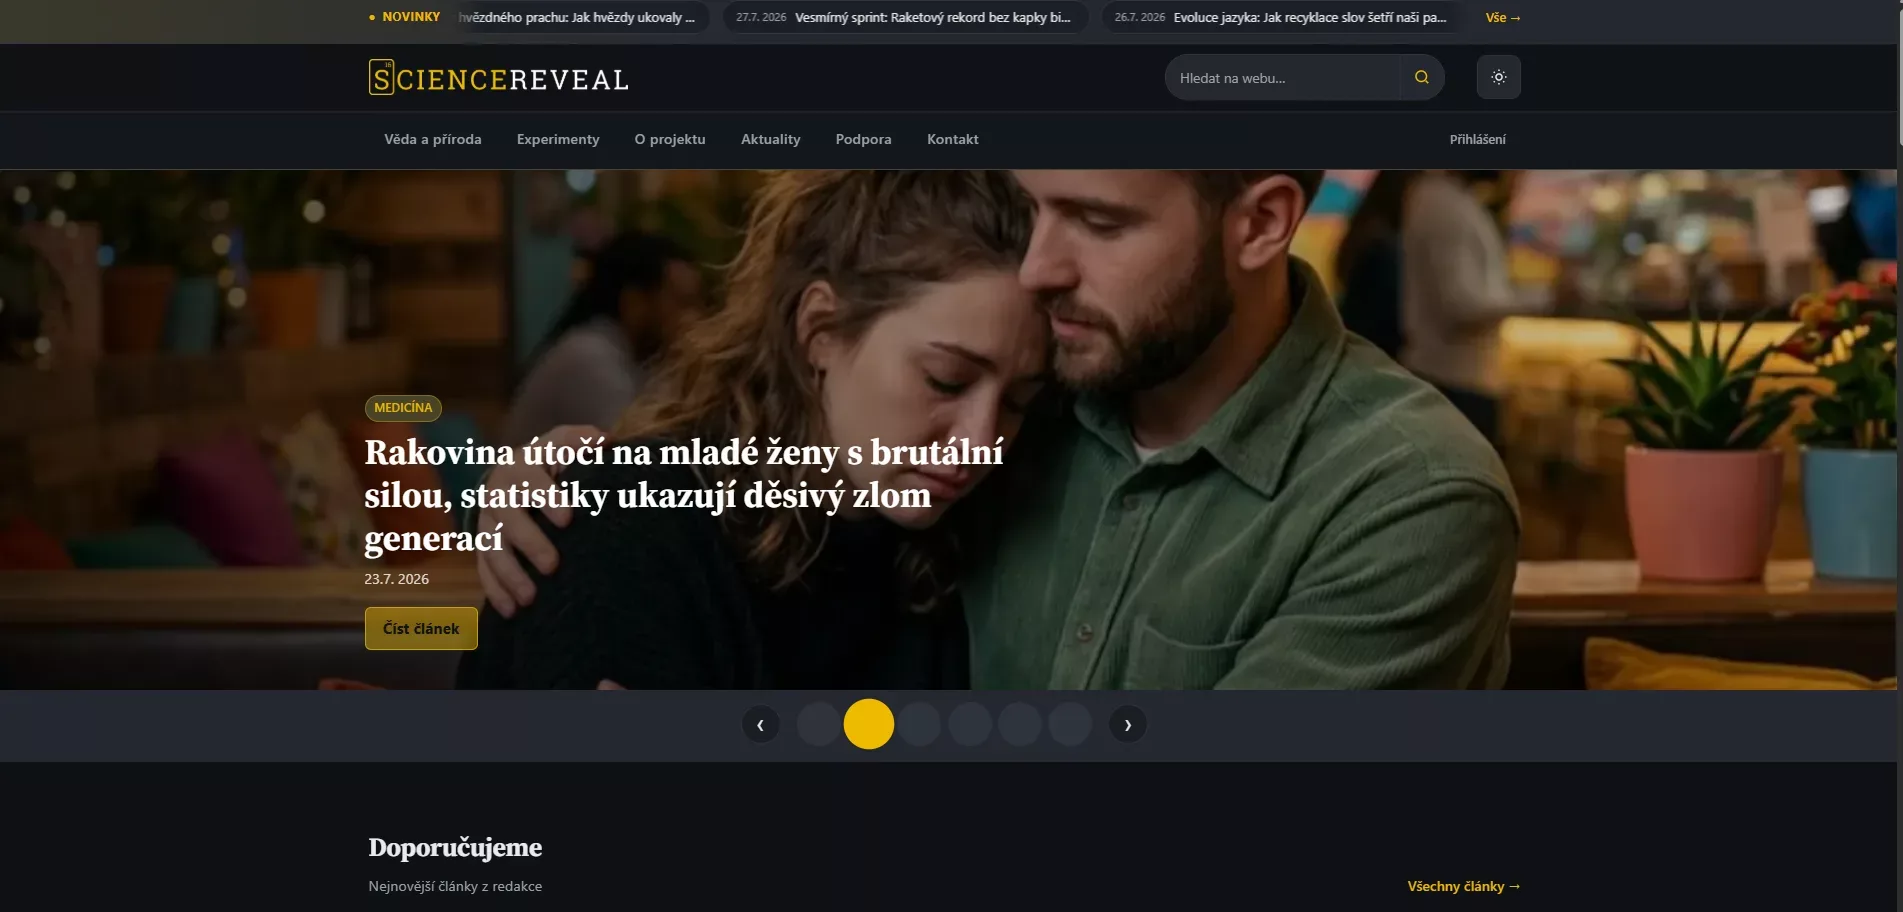Navigate to O projektu page
The width and height of the screenshot is (1903, 912).
[670, 139]
